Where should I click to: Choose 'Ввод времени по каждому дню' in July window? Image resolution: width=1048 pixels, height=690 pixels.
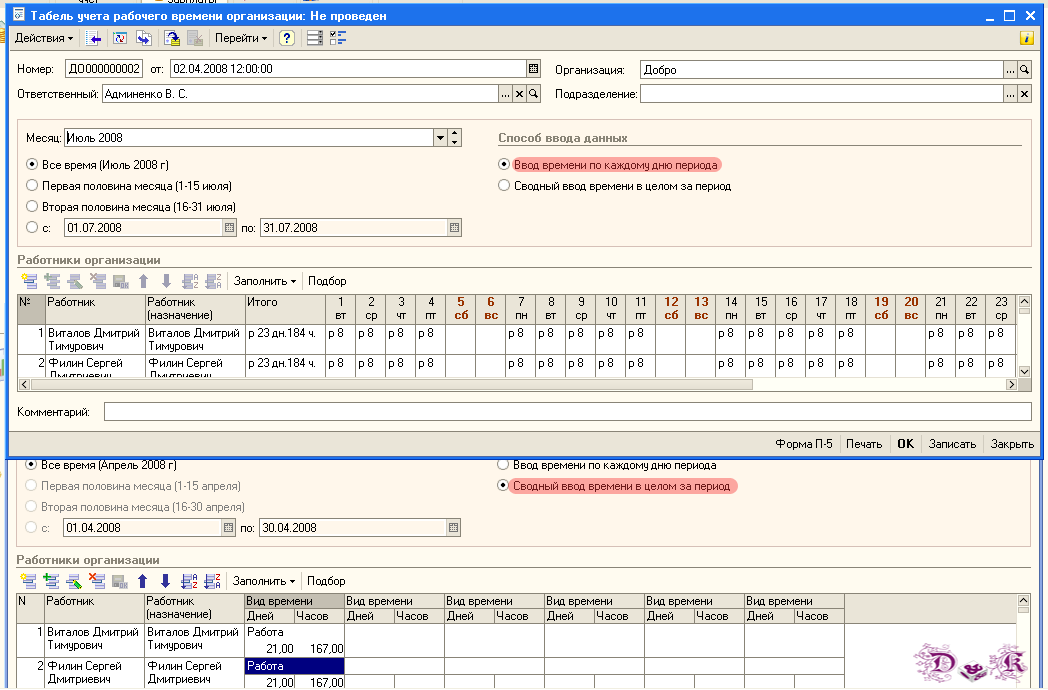click(x=504, y=164)
